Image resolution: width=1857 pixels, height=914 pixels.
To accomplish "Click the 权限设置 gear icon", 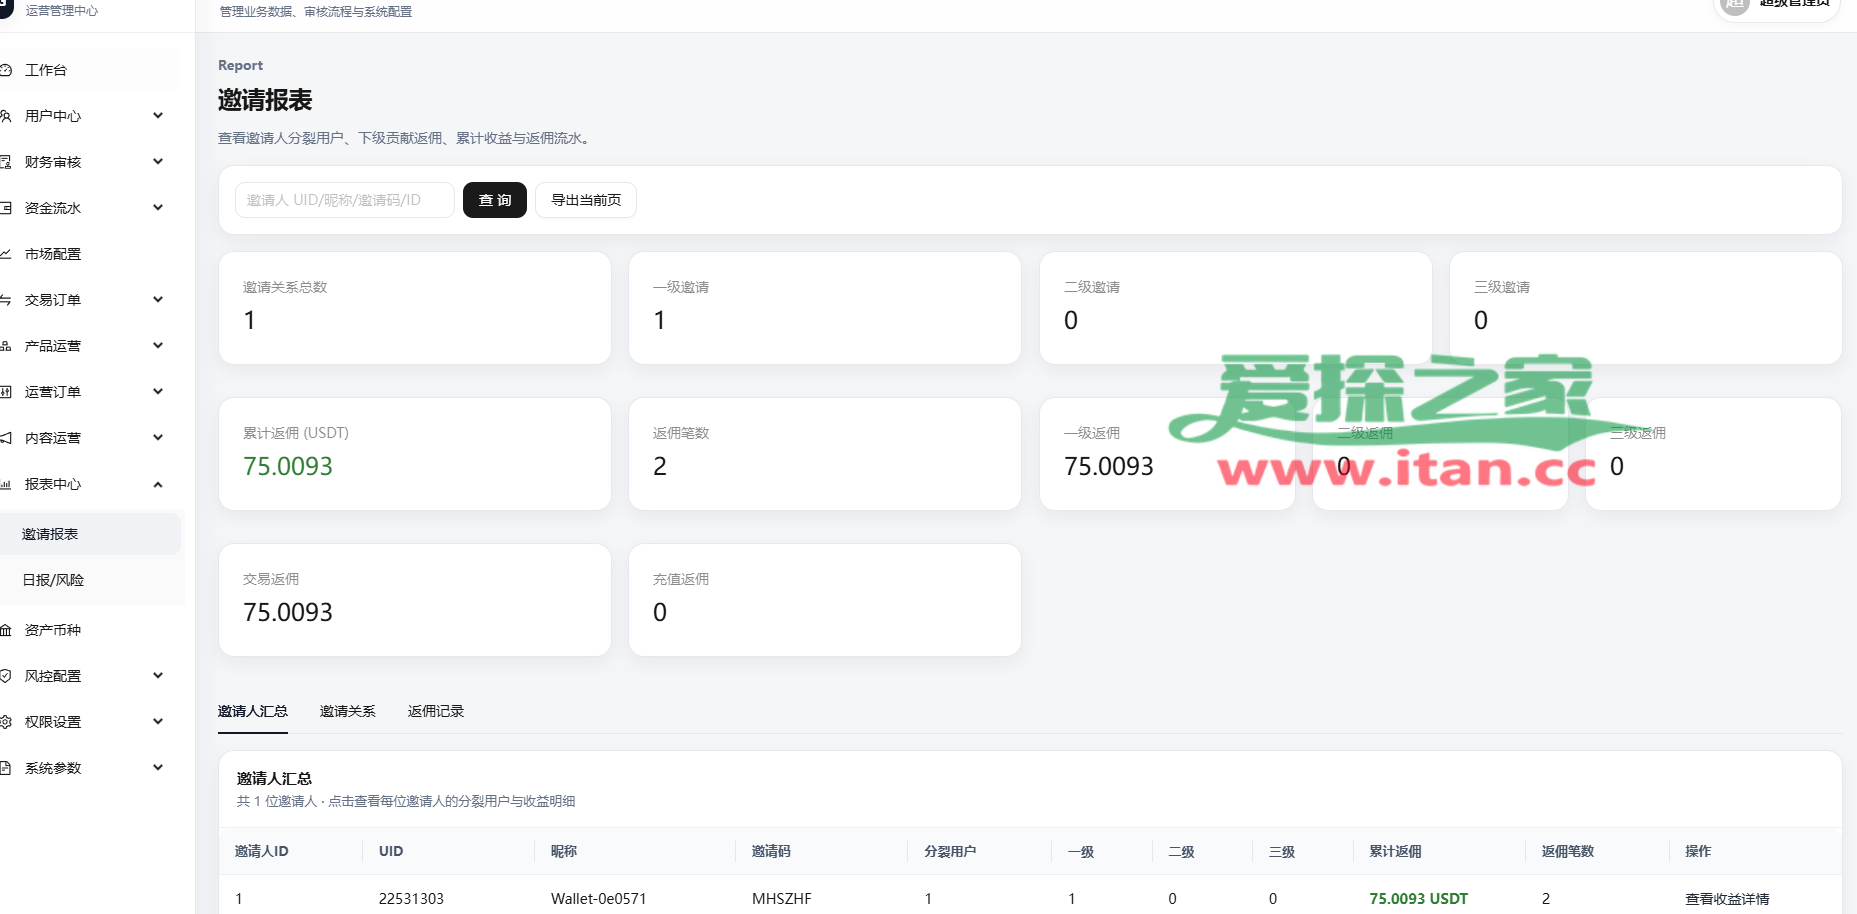I will tap(5, 722).
